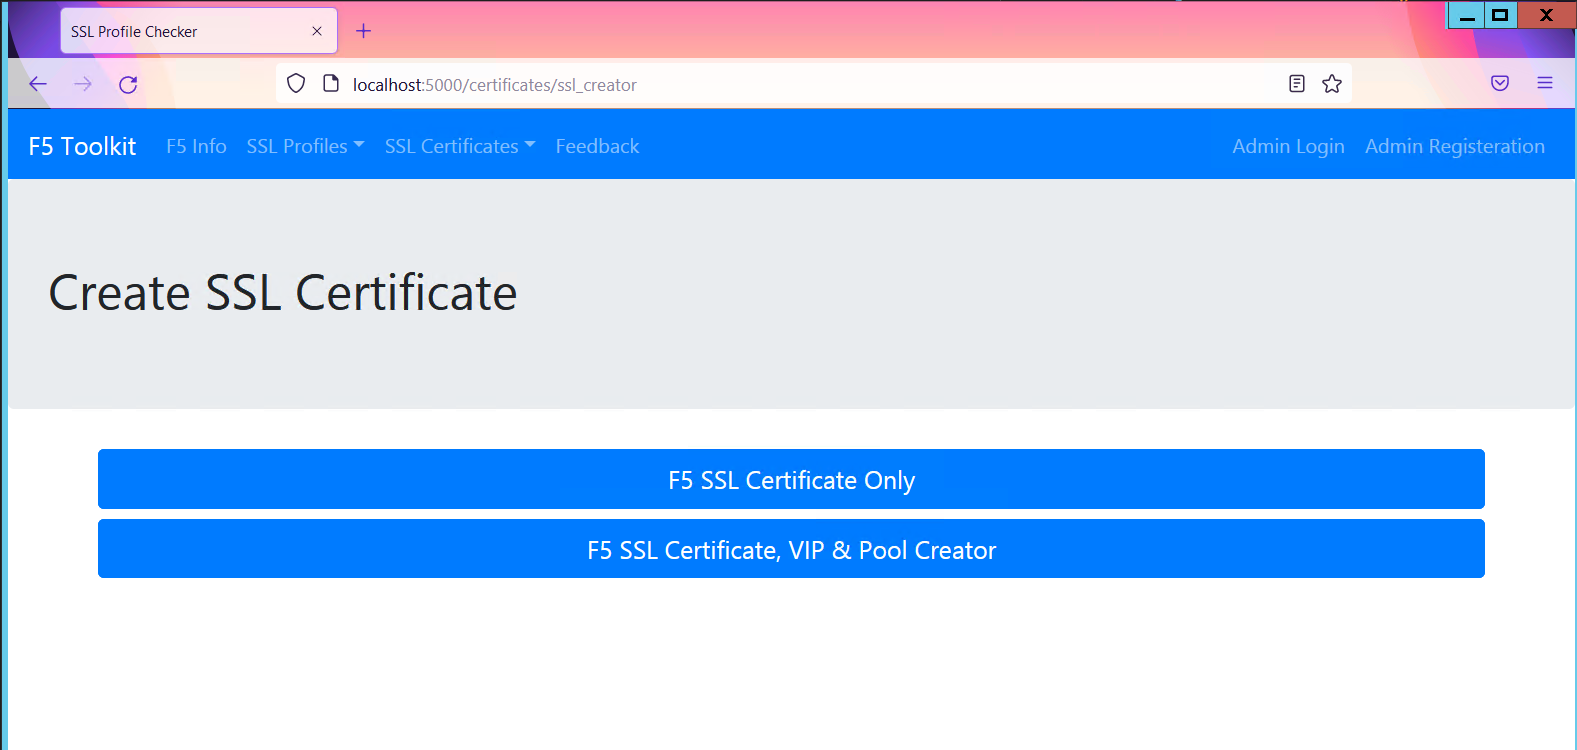
Task: Open the page info document icon
Action: click(331, 84)
